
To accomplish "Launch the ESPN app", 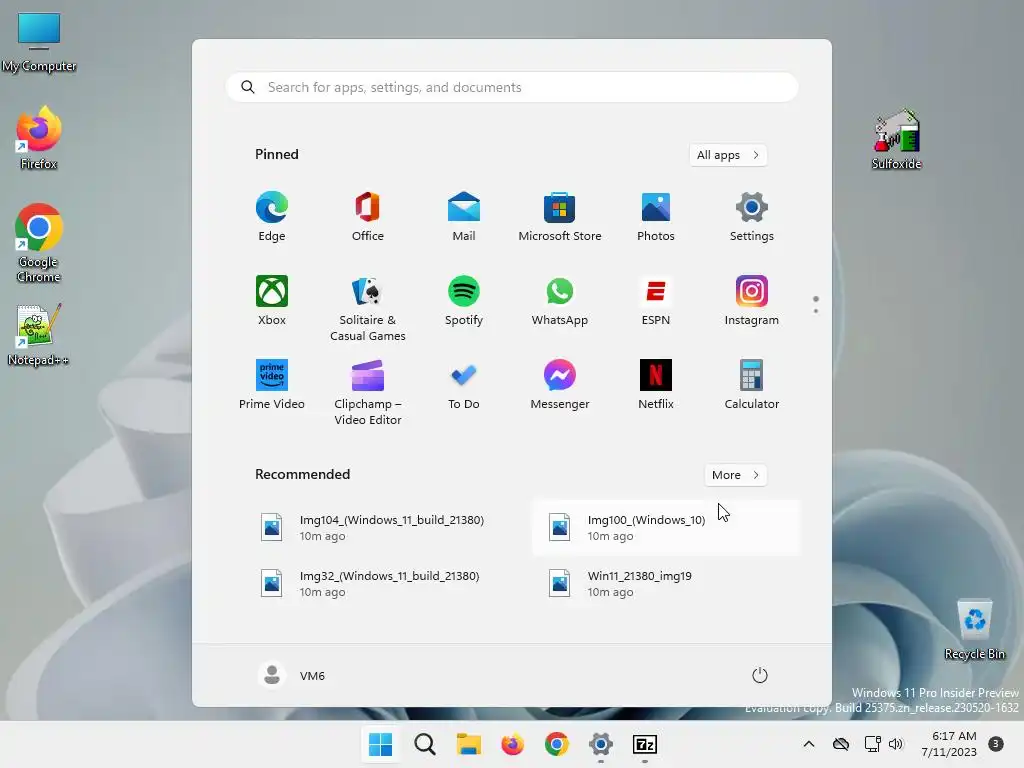I will [656, 300].
